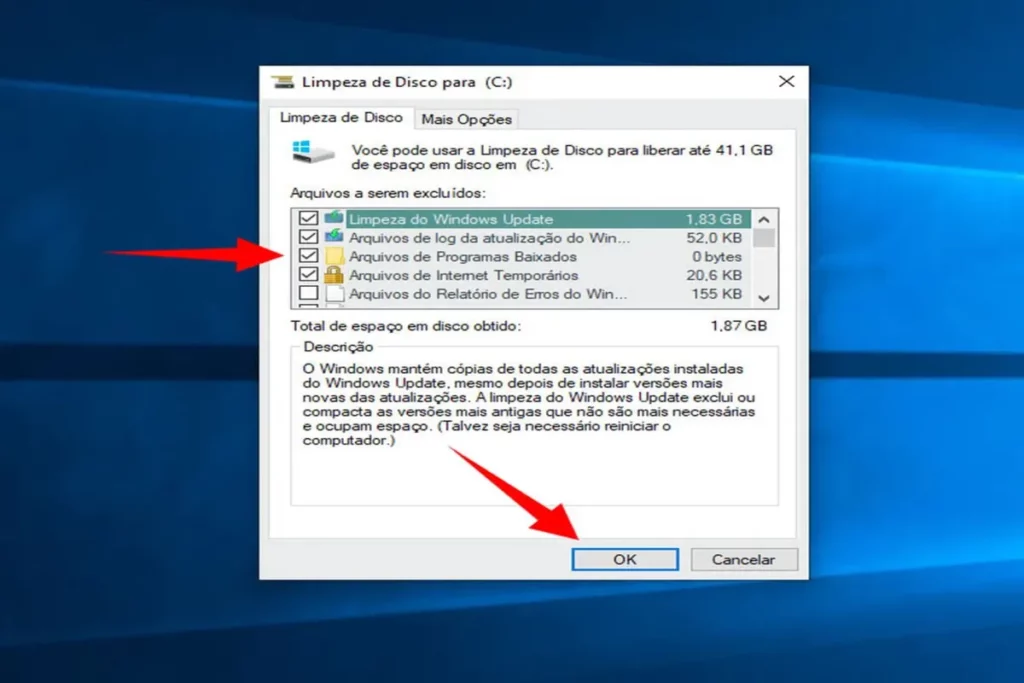Uncheck Arquivos de Programas Baixados checkbox

[308, 255]
